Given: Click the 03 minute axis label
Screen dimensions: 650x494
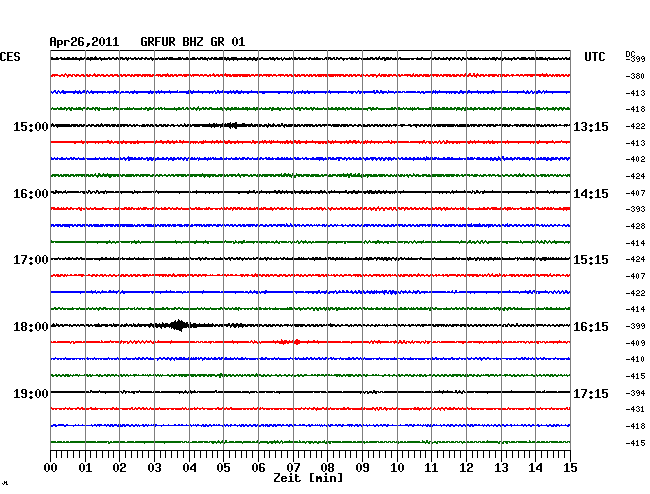Looking at the screenshot, I should pos(154,468).
